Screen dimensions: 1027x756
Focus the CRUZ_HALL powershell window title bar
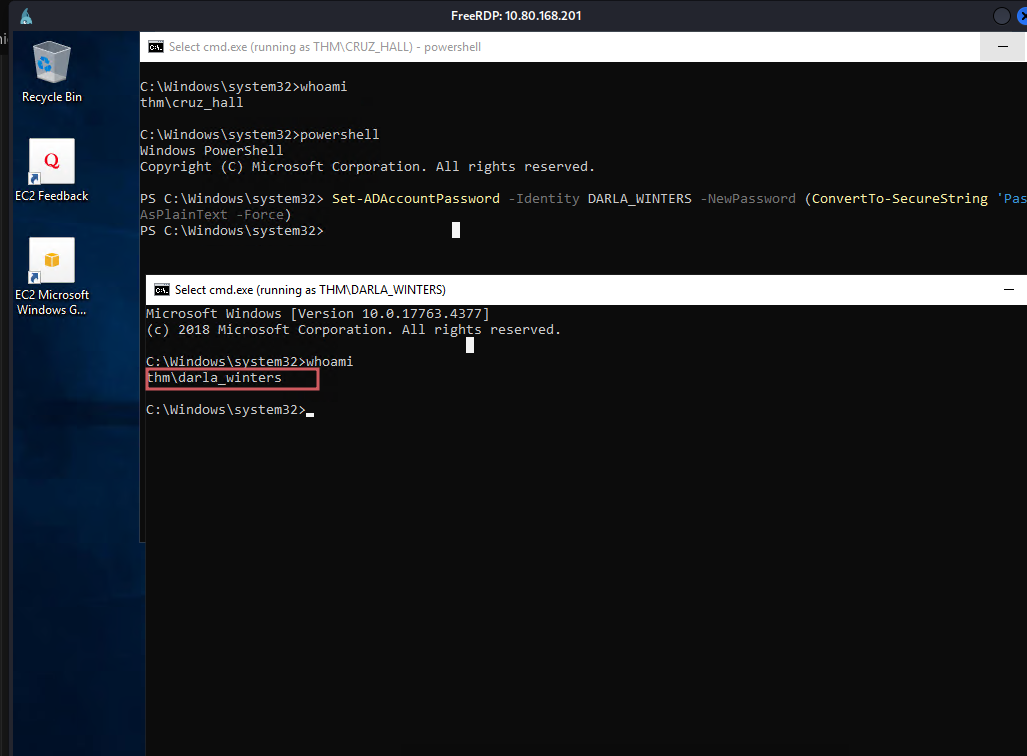(x=600, y=47)
